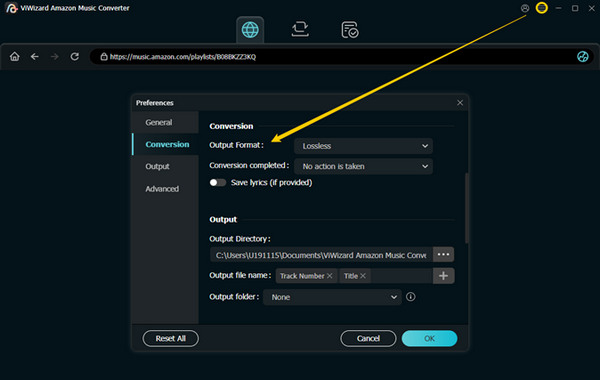
Task: Open the Output folder dropdown
Action: coord(332,297)
